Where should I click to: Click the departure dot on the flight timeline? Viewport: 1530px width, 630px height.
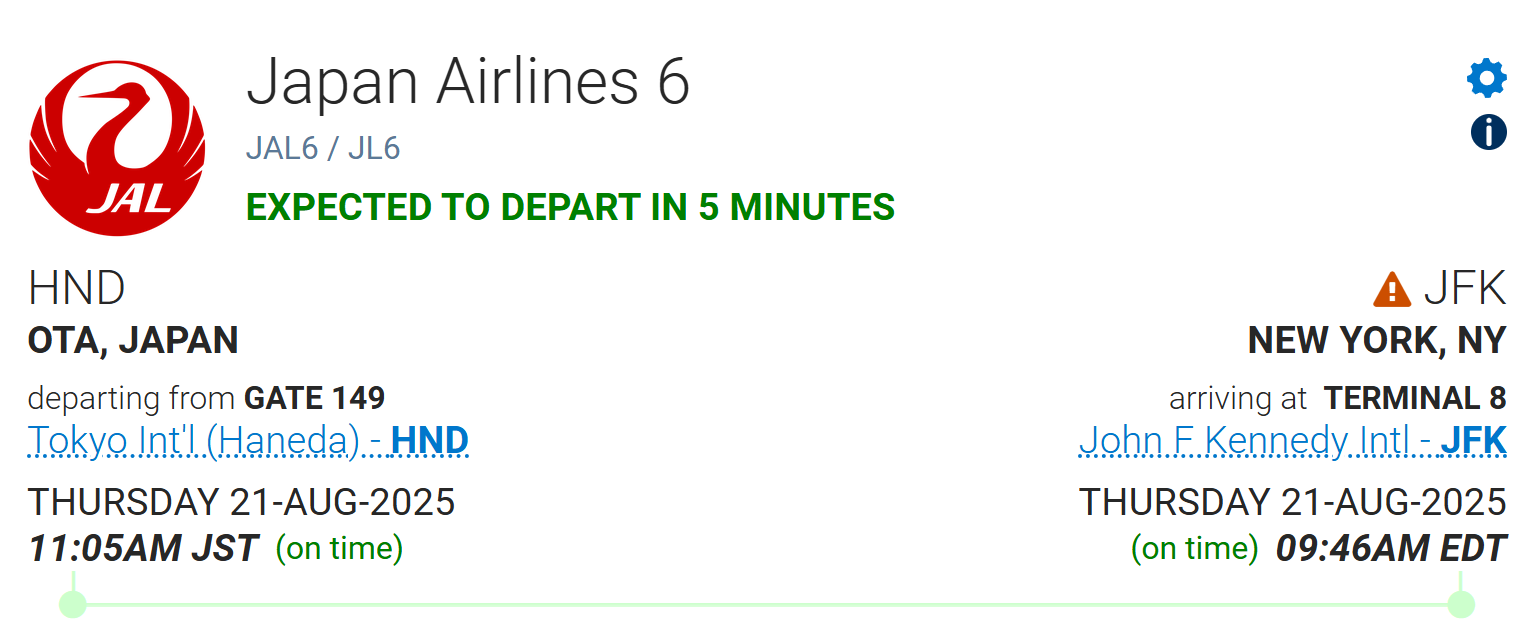click(73, 604)
